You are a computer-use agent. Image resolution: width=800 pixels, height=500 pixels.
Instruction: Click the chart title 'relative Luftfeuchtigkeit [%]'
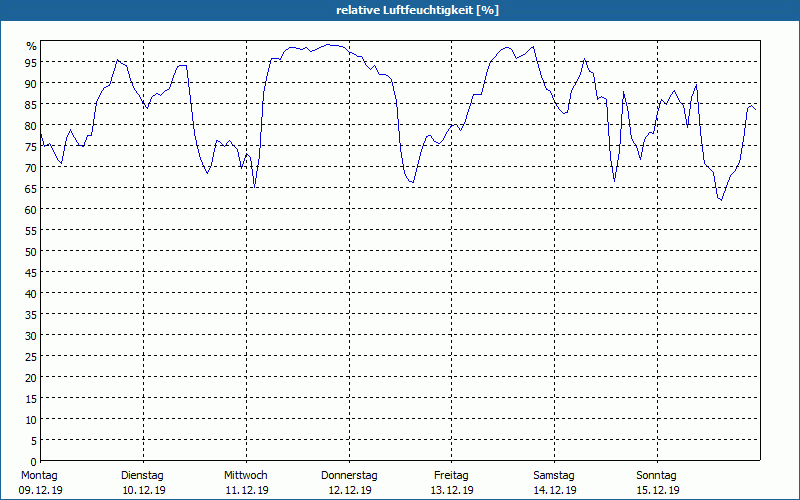[x=417, y=10]
